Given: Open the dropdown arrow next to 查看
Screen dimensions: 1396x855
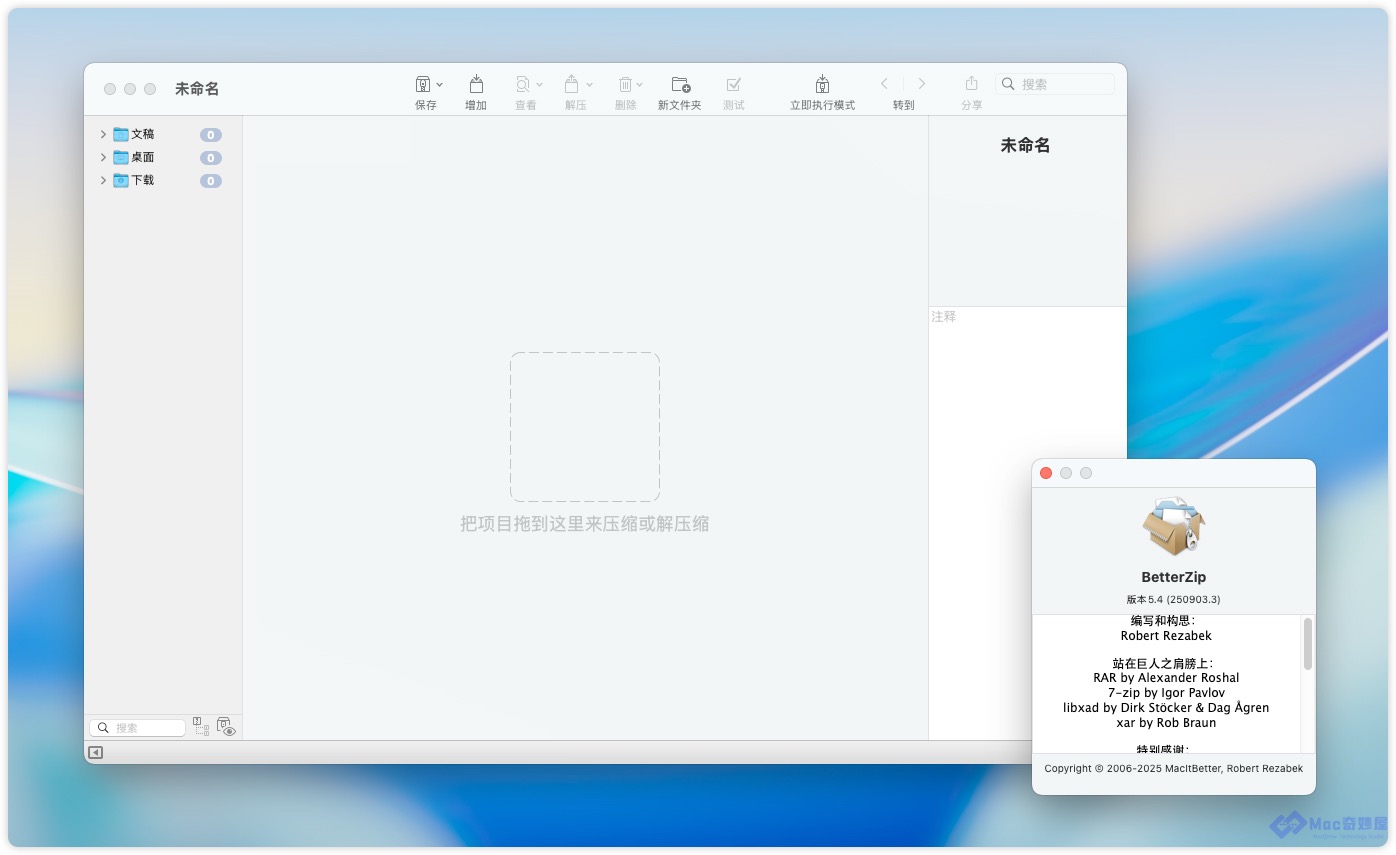Looking at the screenshot, I should [540, 85].
